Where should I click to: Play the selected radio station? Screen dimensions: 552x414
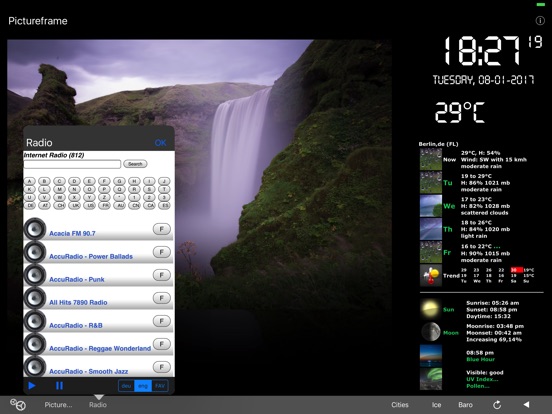[x=32, y=385]
